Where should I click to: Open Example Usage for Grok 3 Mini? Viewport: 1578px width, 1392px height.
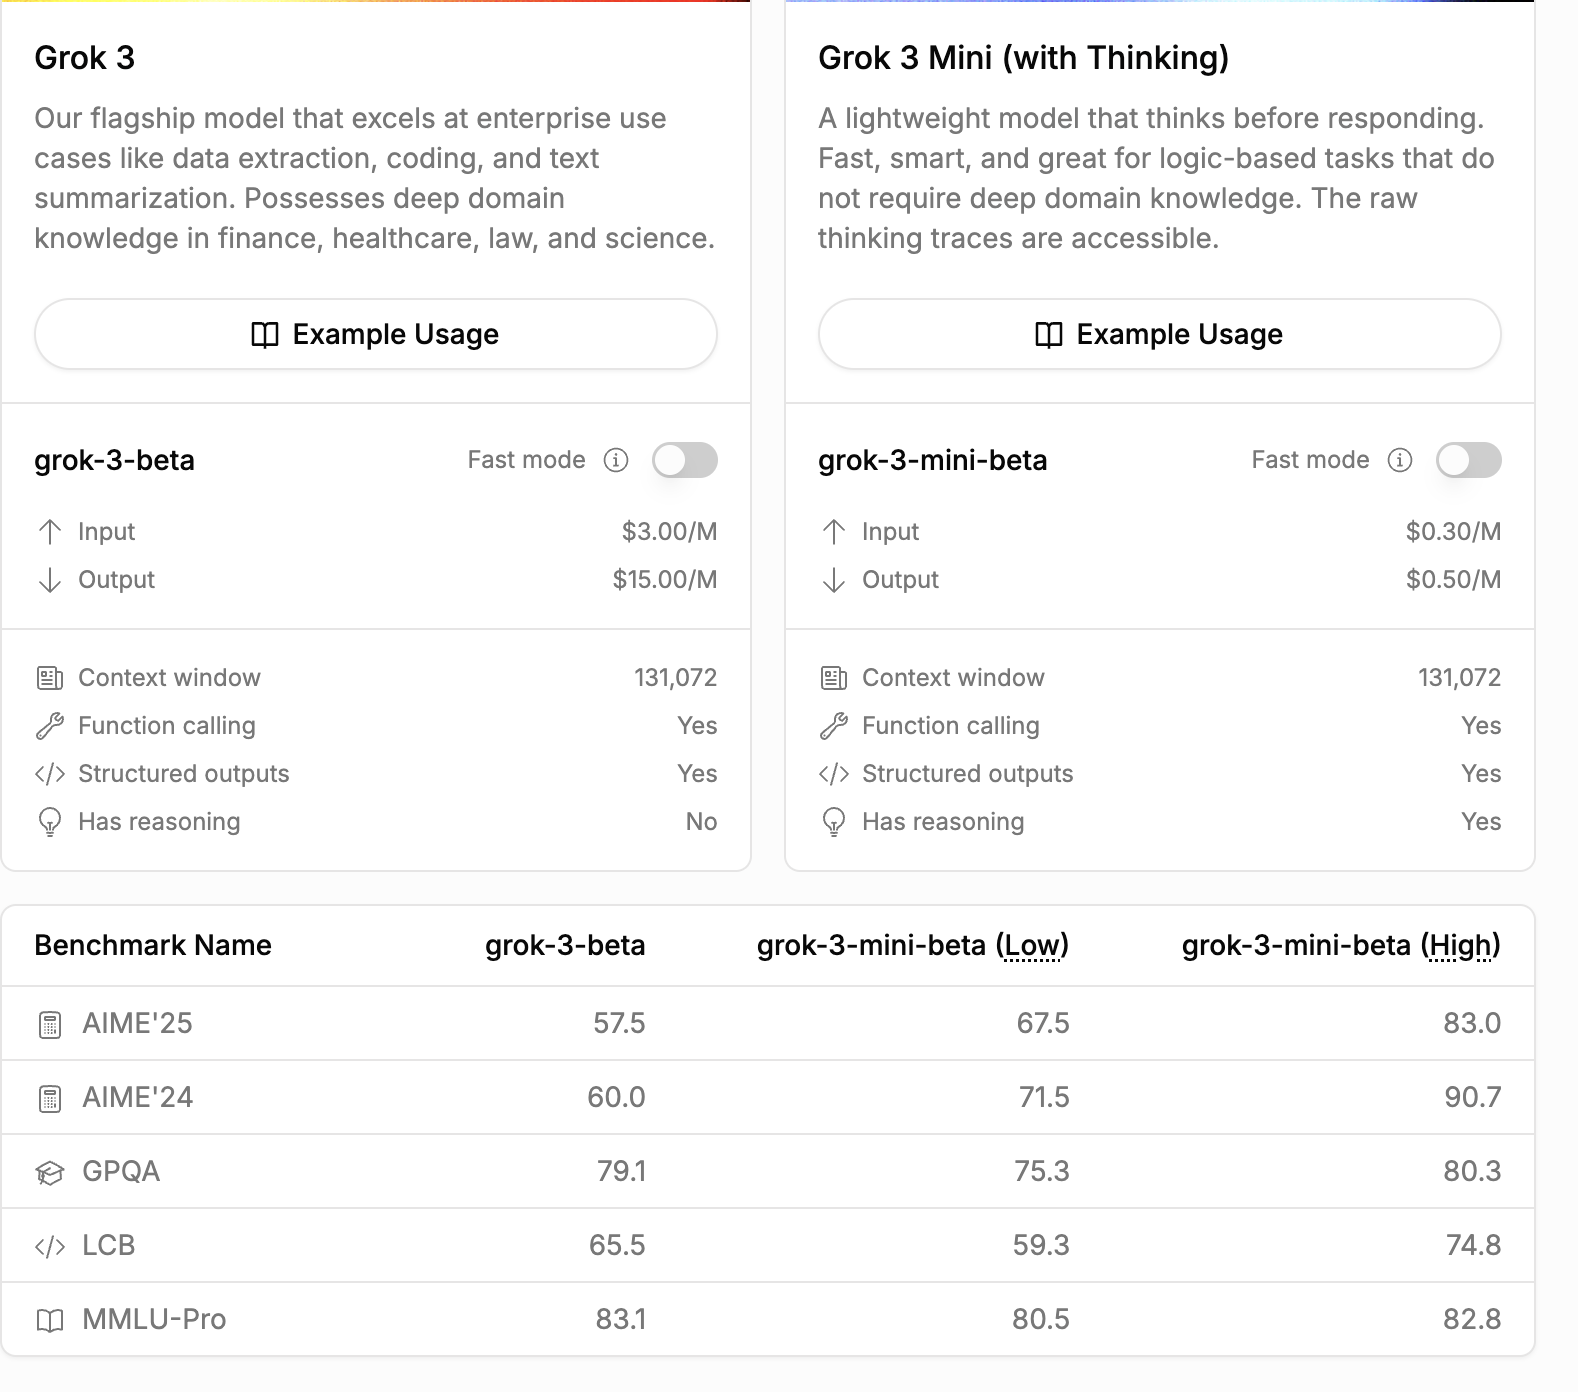coord(1160,334)
